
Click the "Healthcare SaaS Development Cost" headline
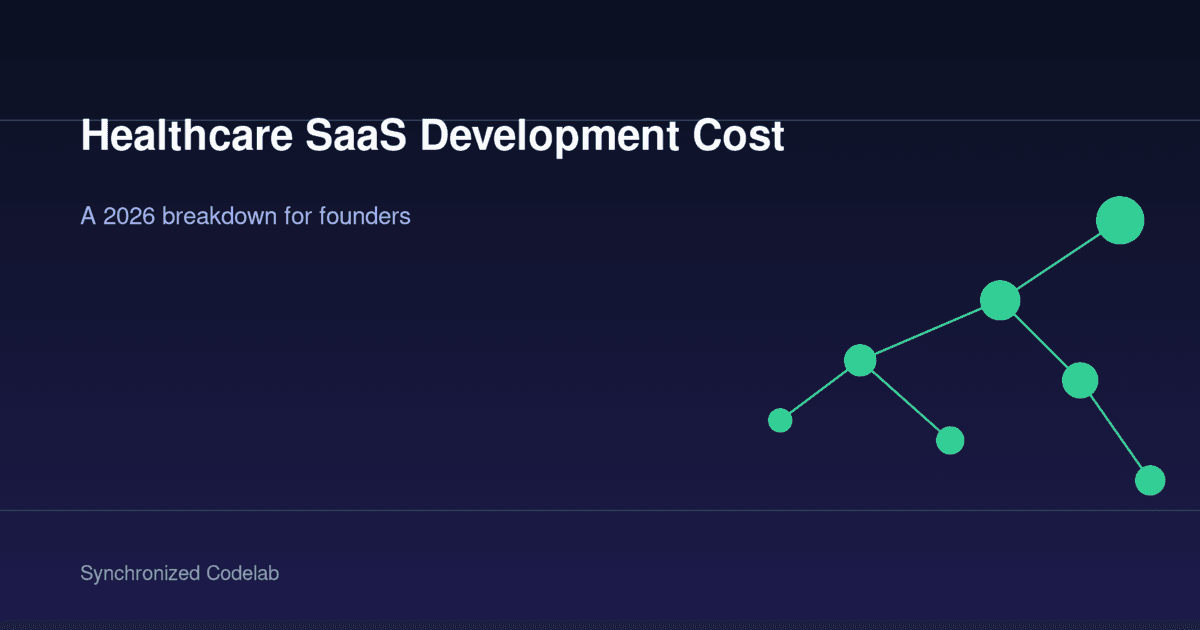tap(432, 137)
